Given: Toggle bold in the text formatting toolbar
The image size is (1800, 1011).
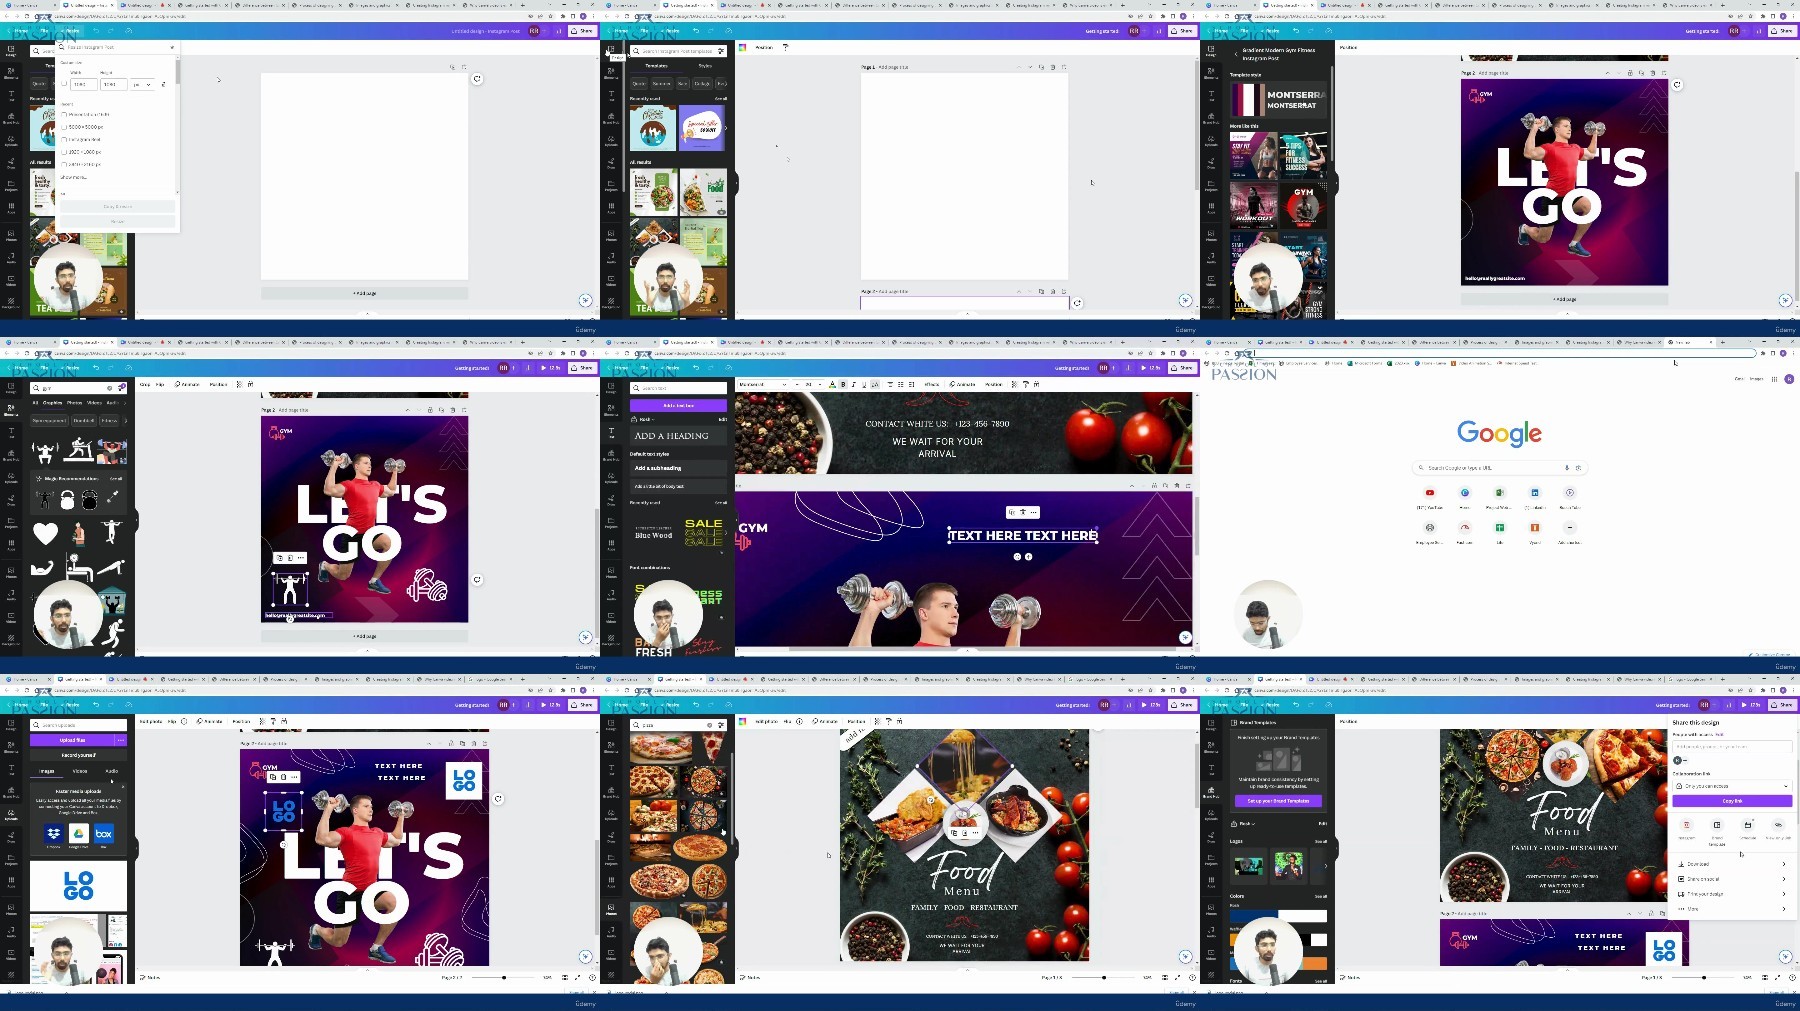Looking at the screenshot, I should pyautogui.click(x=843, y=384).
